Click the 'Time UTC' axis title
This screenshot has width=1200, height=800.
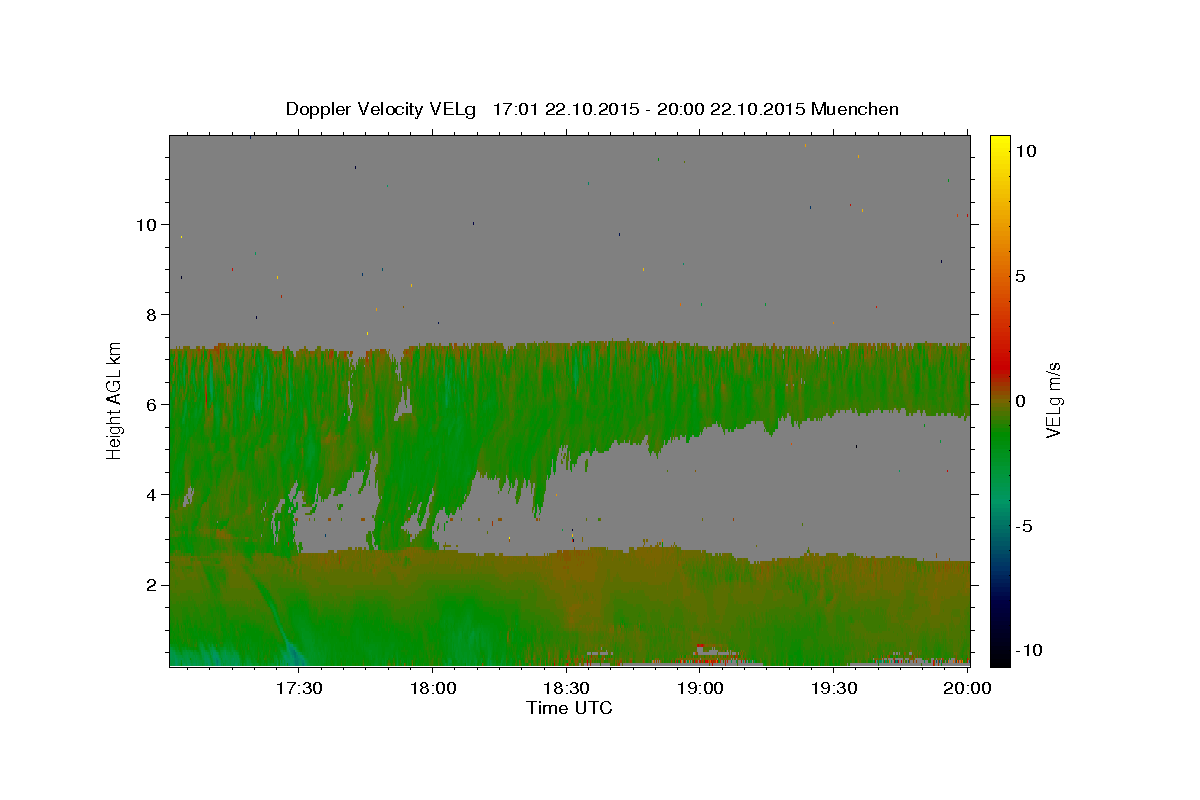click(x=569, y=708)
